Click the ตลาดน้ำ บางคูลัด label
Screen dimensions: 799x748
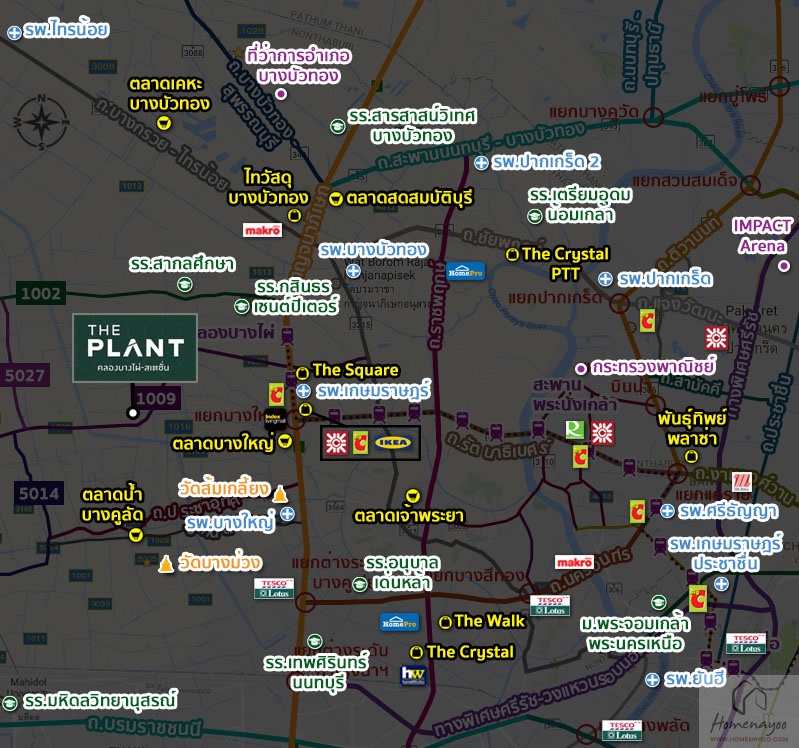click(x=113, y=504)
